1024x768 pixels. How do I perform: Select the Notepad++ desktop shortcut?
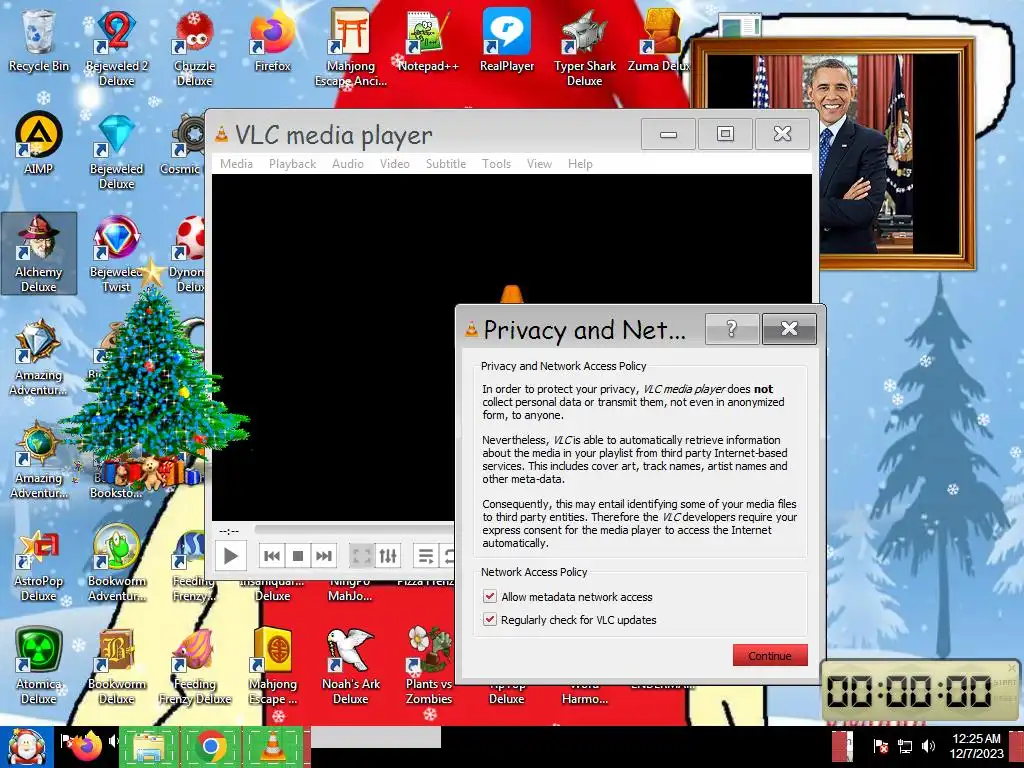point(428,40)
